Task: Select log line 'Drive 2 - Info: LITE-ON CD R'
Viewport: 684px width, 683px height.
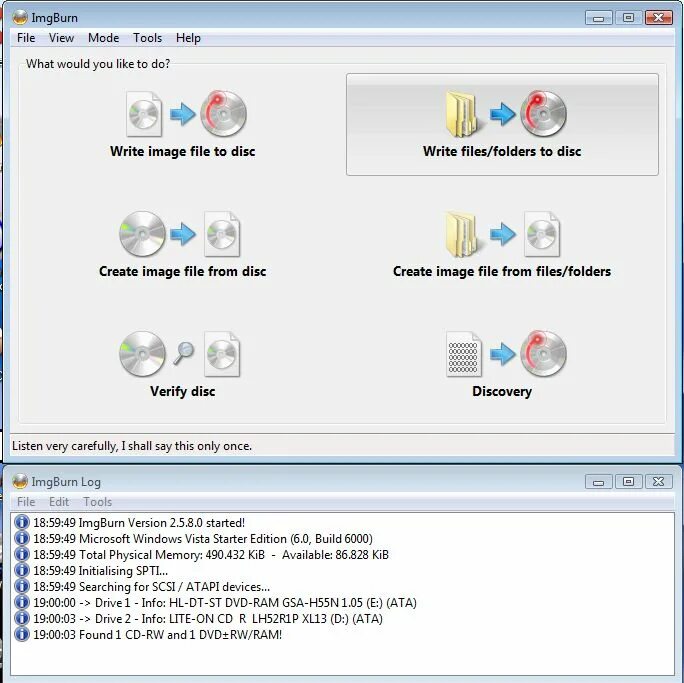Action: click(x=208, y=618)
